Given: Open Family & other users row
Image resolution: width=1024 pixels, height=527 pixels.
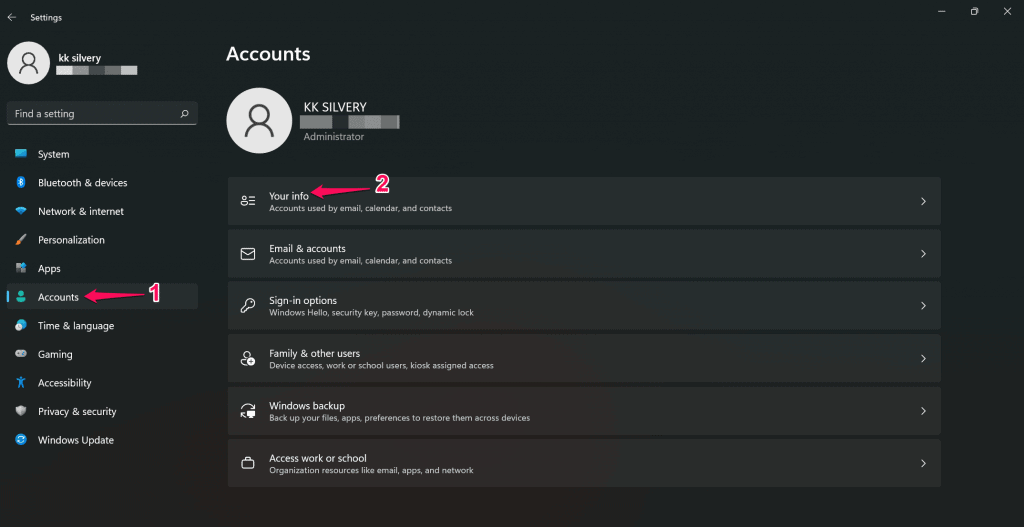Looking at the screenshot, I should [x=584, y=358].
